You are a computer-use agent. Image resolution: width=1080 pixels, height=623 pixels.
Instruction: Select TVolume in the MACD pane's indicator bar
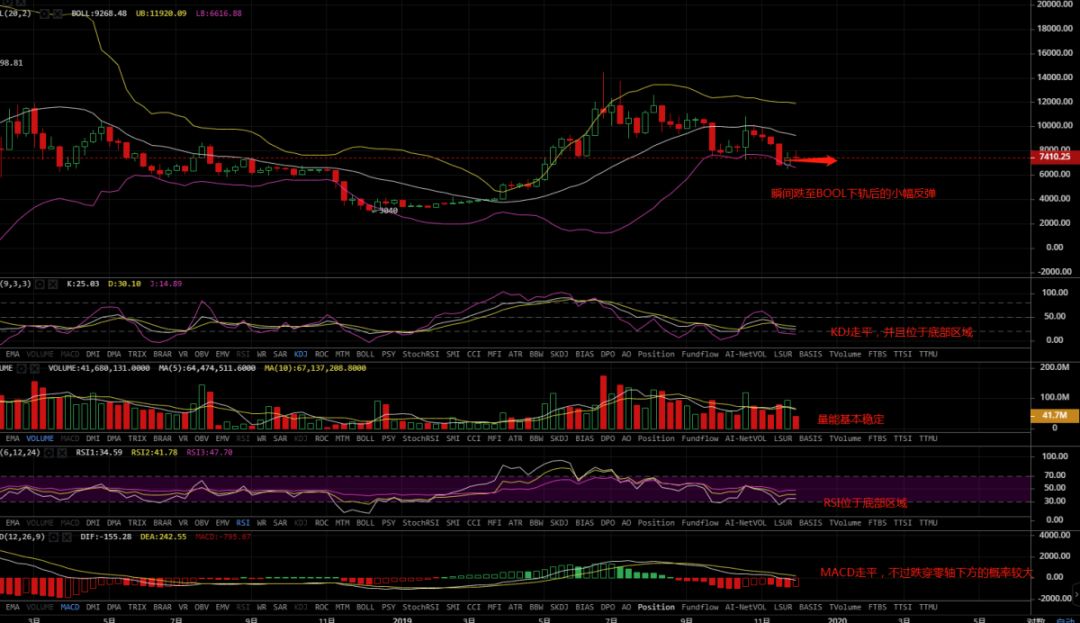click(845, 607)
